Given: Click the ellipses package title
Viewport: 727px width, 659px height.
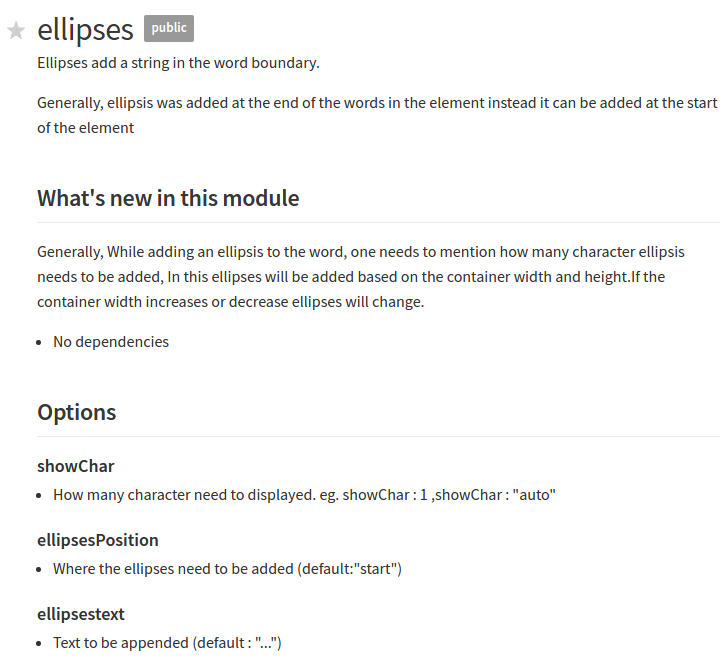Looking at the screenshot, I should click(85, 30).
